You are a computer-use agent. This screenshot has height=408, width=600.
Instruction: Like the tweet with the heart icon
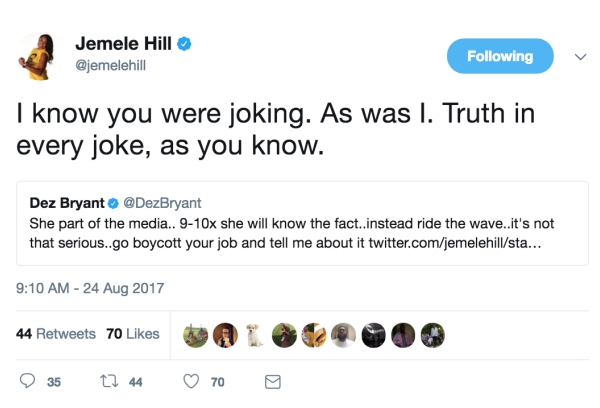click(x=190, y=381)
